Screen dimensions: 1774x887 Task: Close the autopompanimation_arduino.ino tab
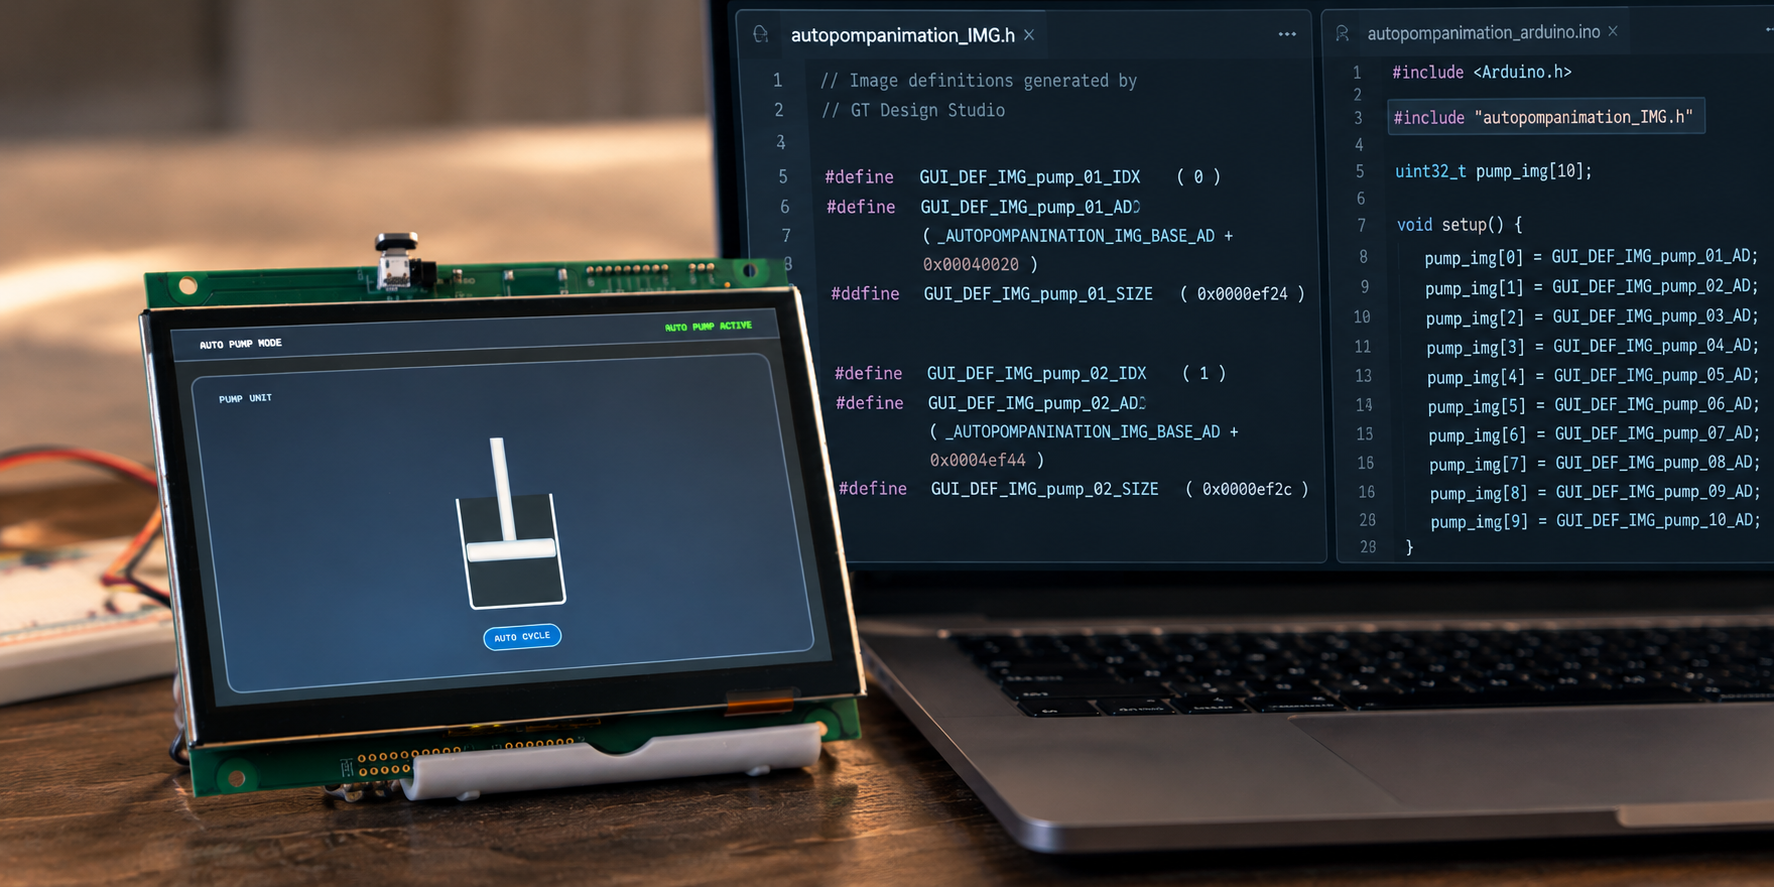1612,32
